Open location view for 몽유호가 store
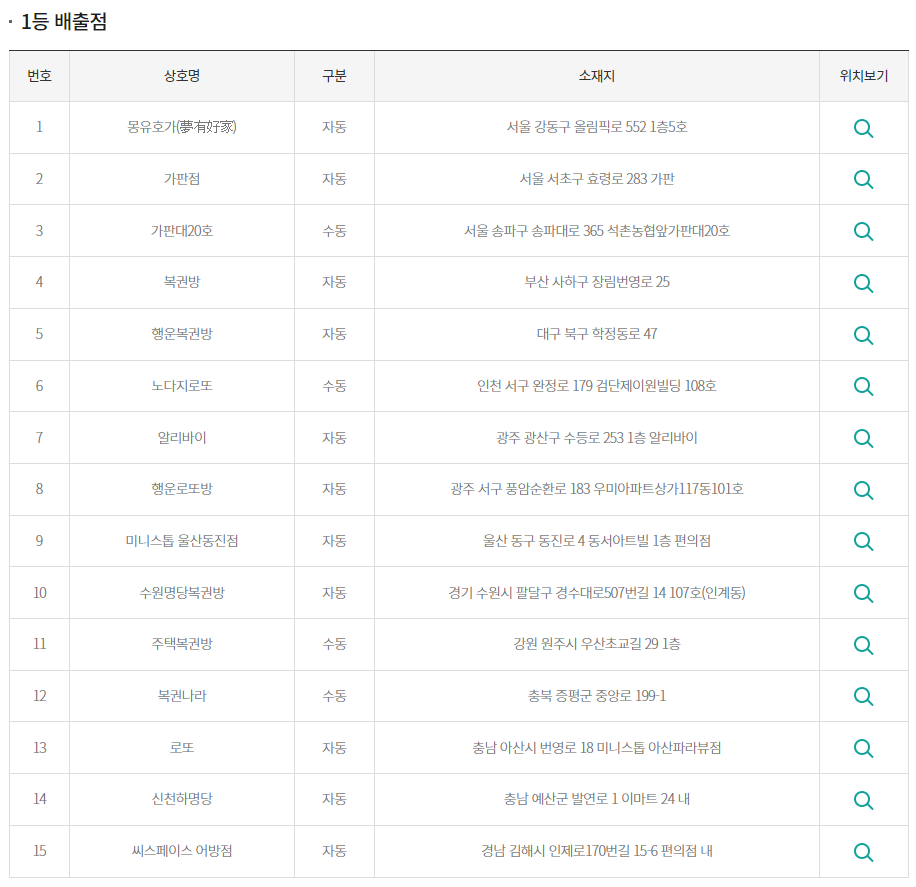This screenshot has width=916, height=887. (862, 127)
